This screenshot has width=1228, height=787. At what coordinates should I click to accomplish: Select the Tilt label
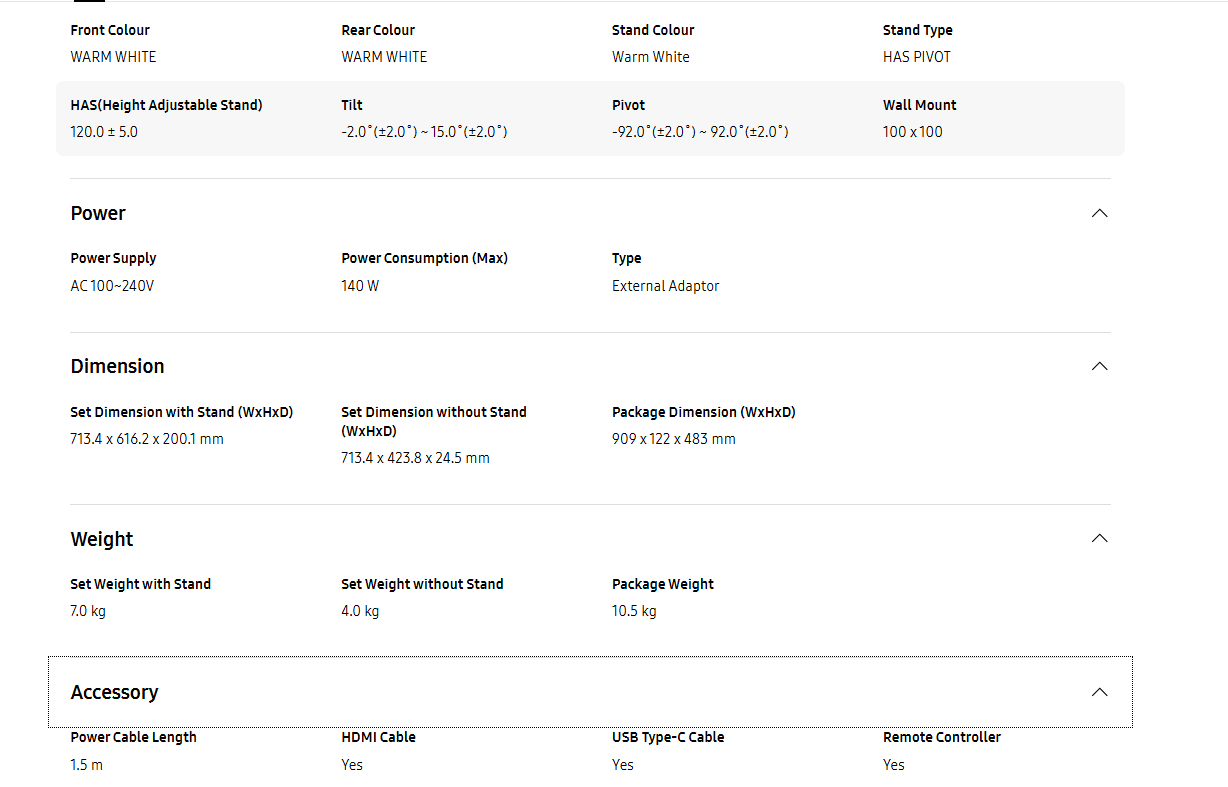coord(352,105)
